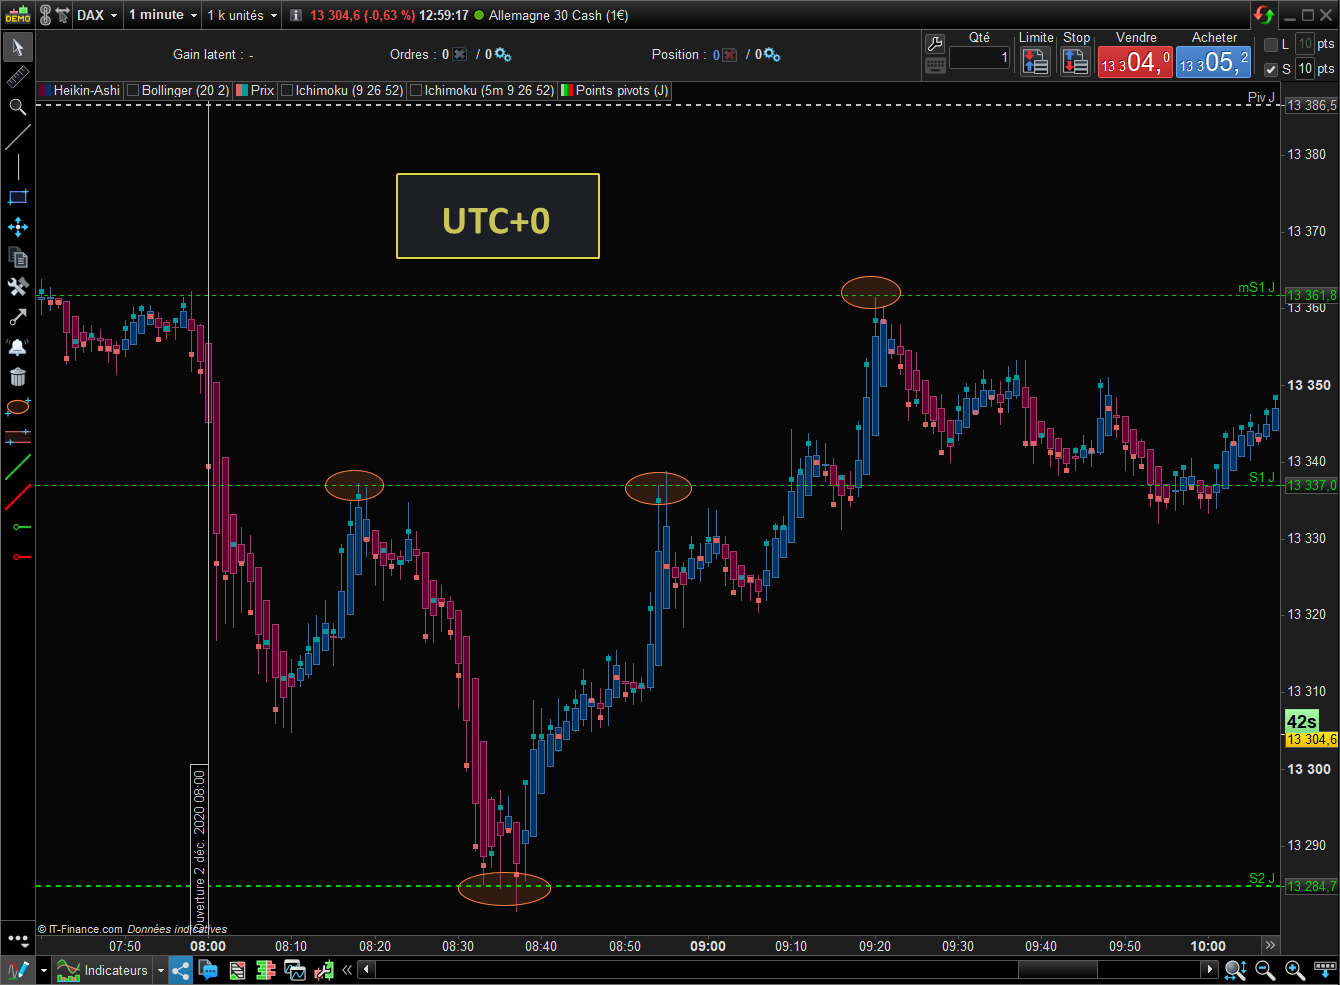Close all positions with the X icon
This screenshot has height=985, width=1340.
(x=730, y=55)
